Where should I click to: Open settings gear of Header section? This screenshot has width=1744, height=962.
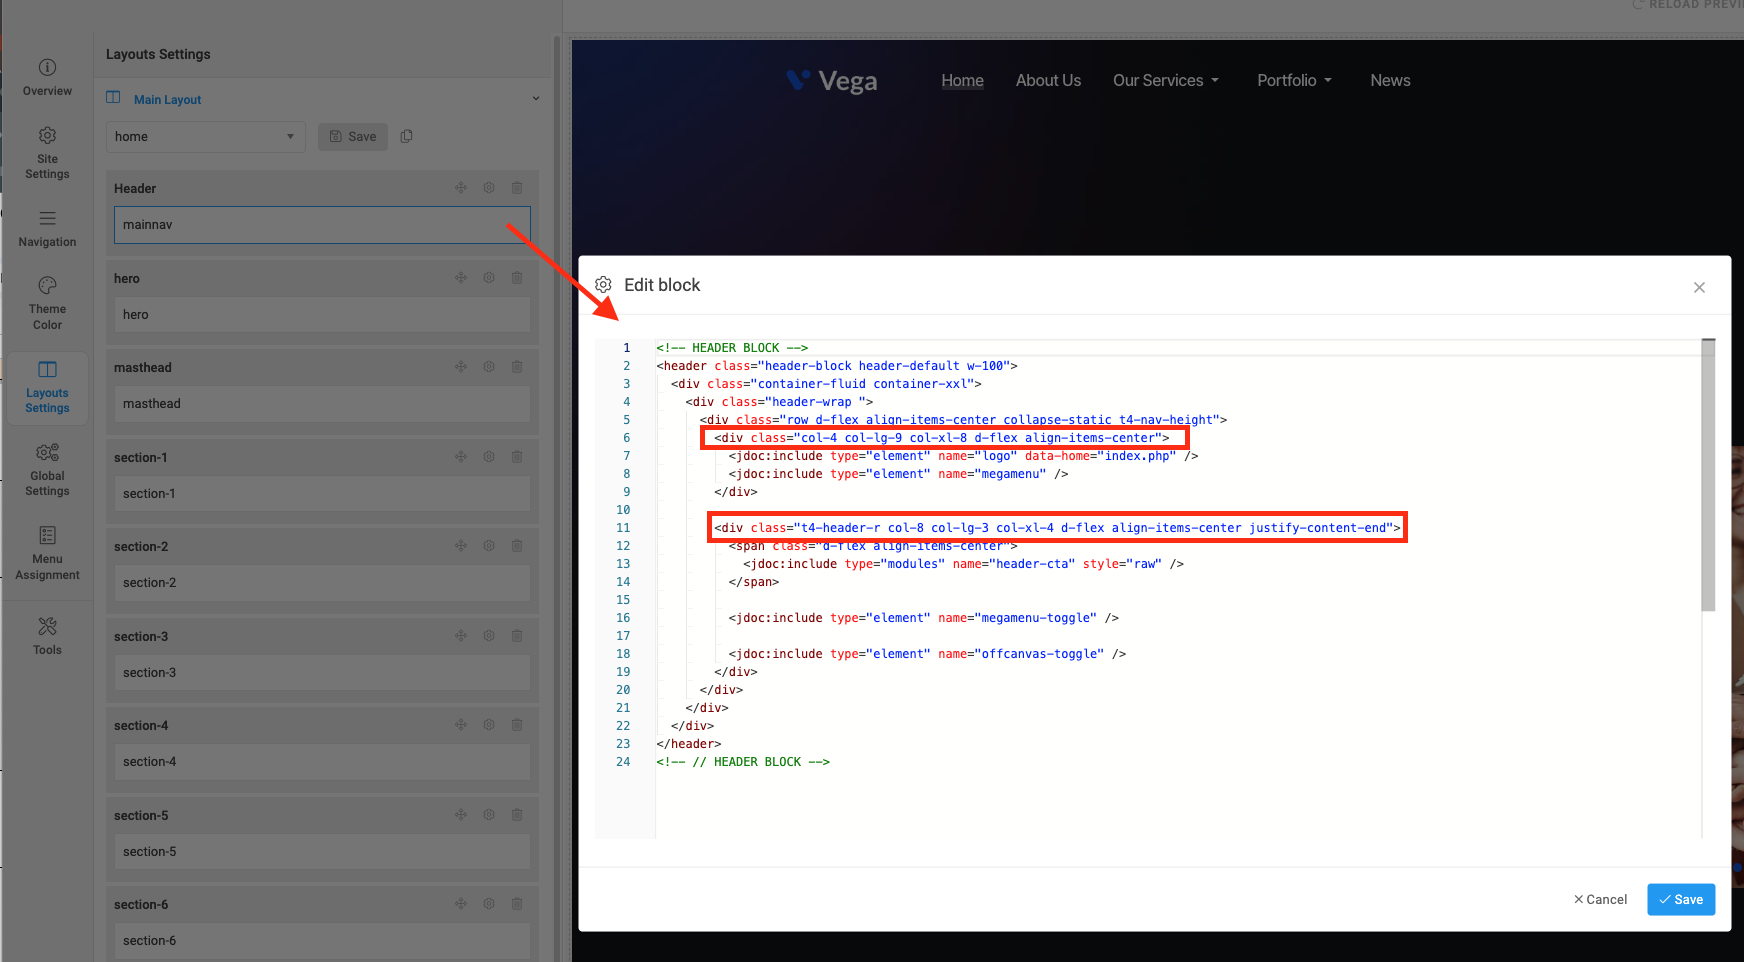(489, 188)
